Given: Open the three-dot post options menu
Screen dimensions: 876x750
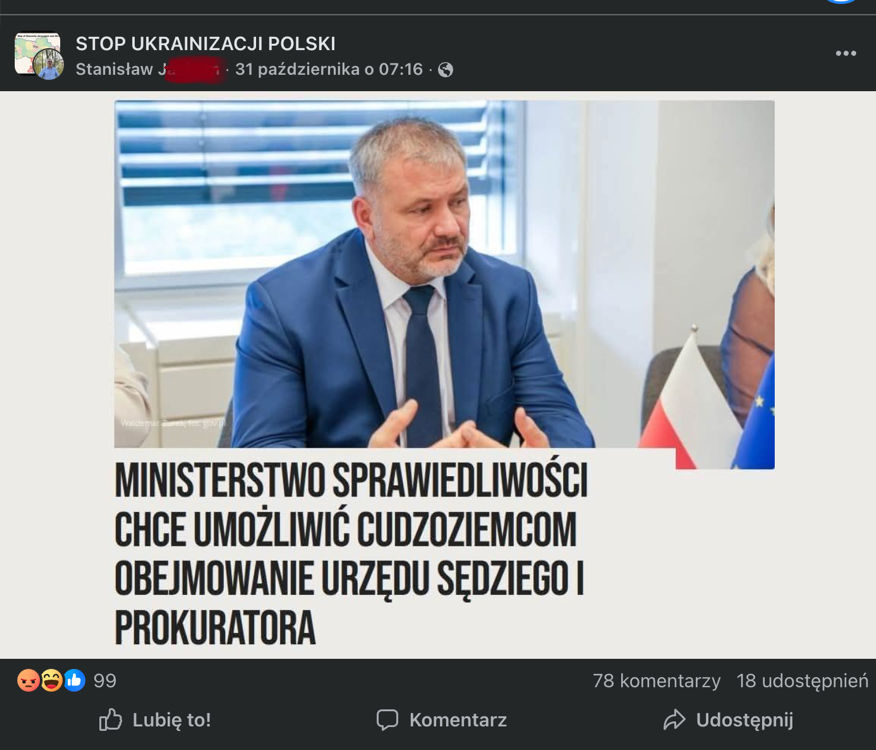Looking at the screenshot, I should coord(846,53).
